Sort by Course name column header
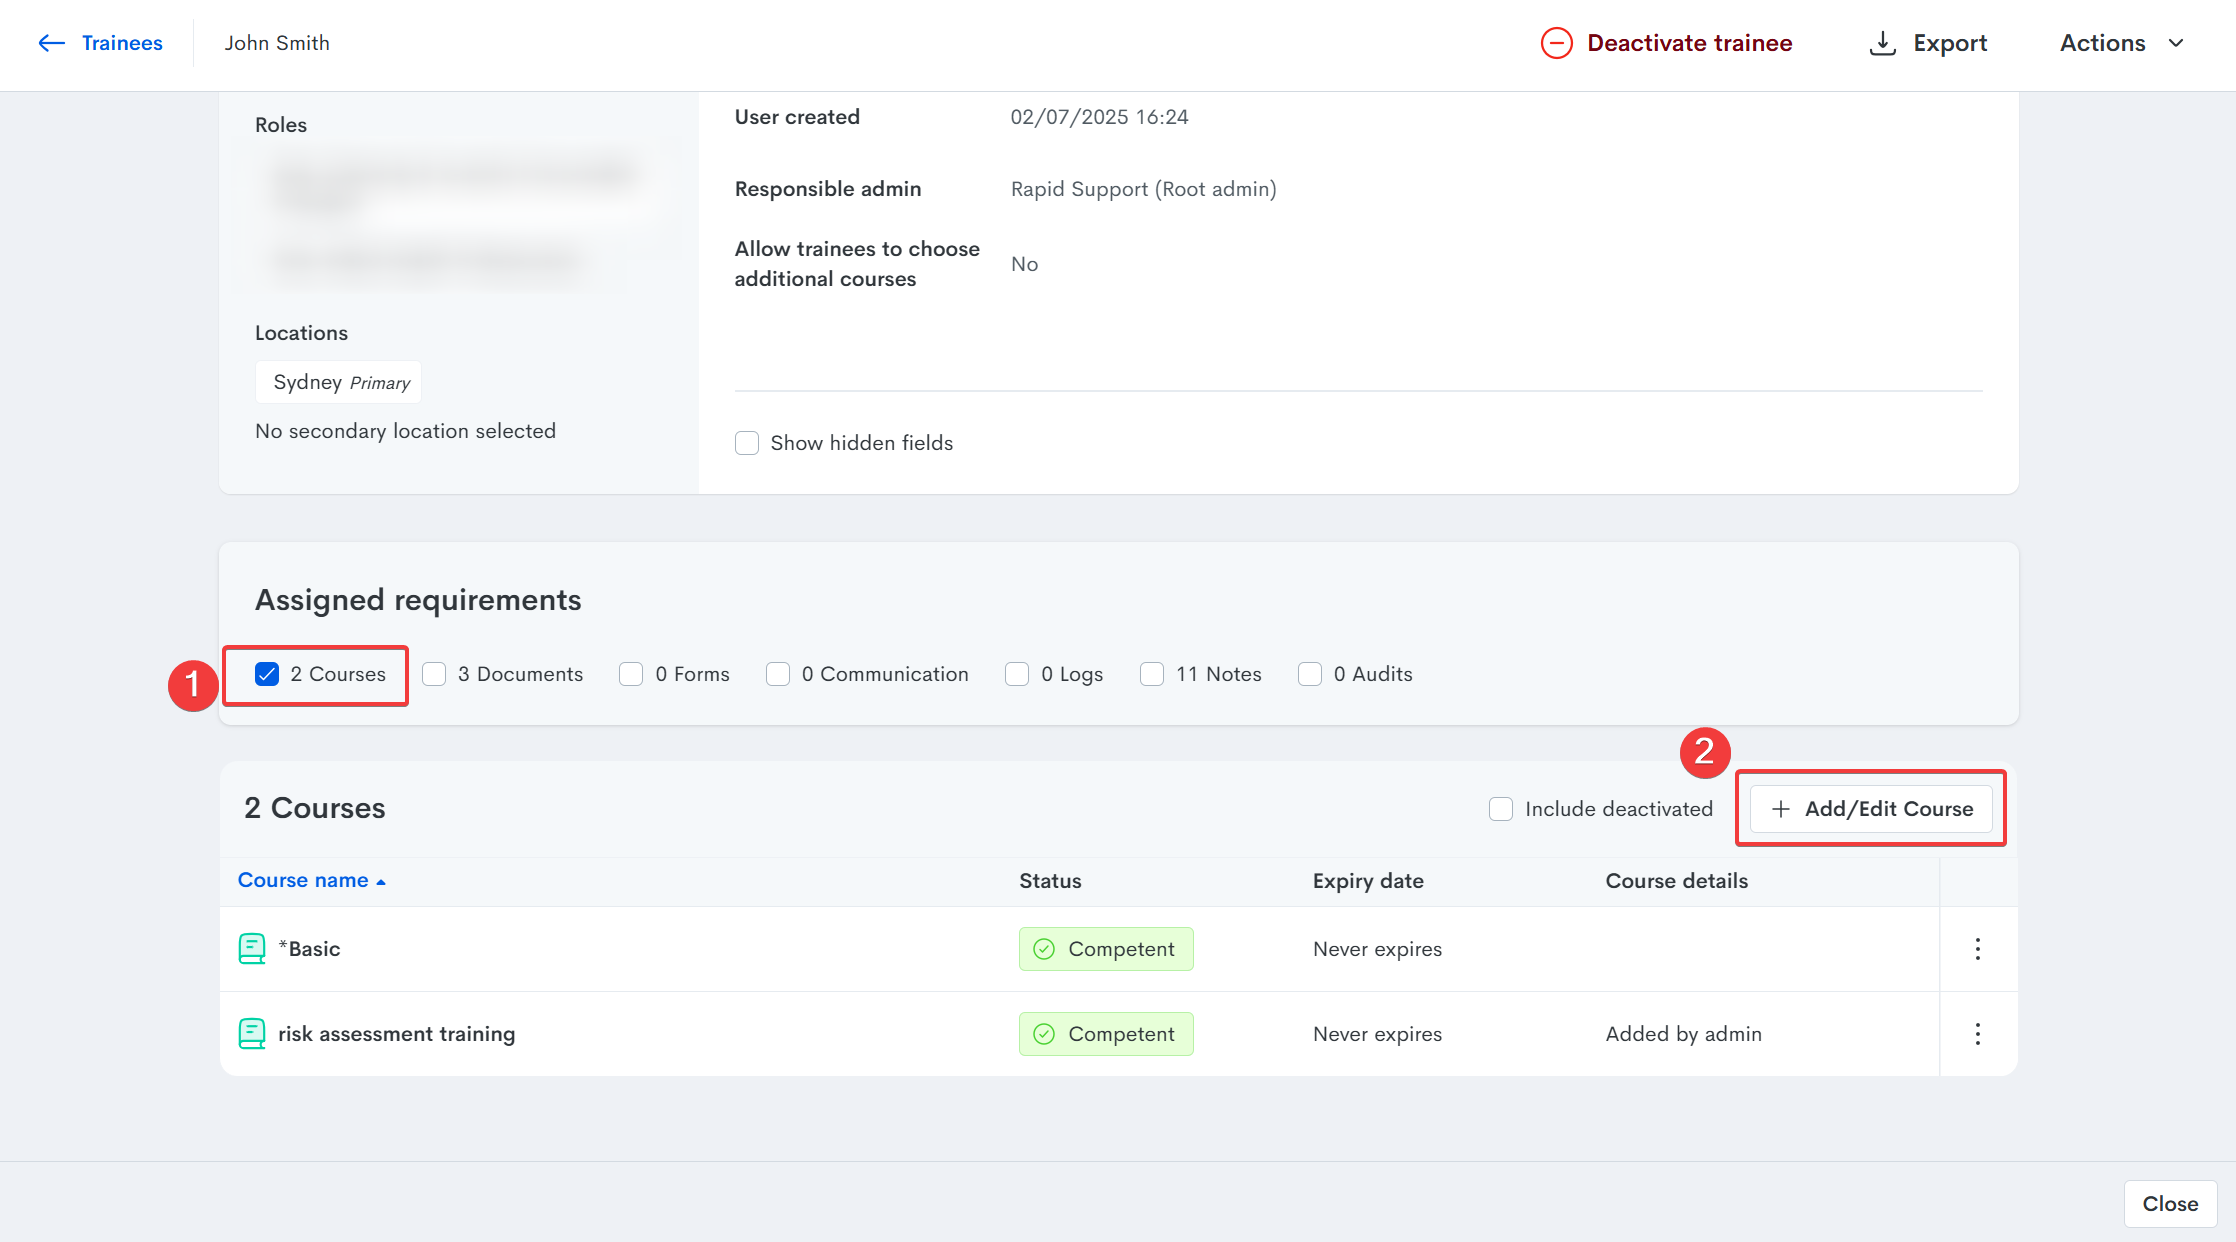Viewport: 2236px width, 1242px height. pos(303,880)
